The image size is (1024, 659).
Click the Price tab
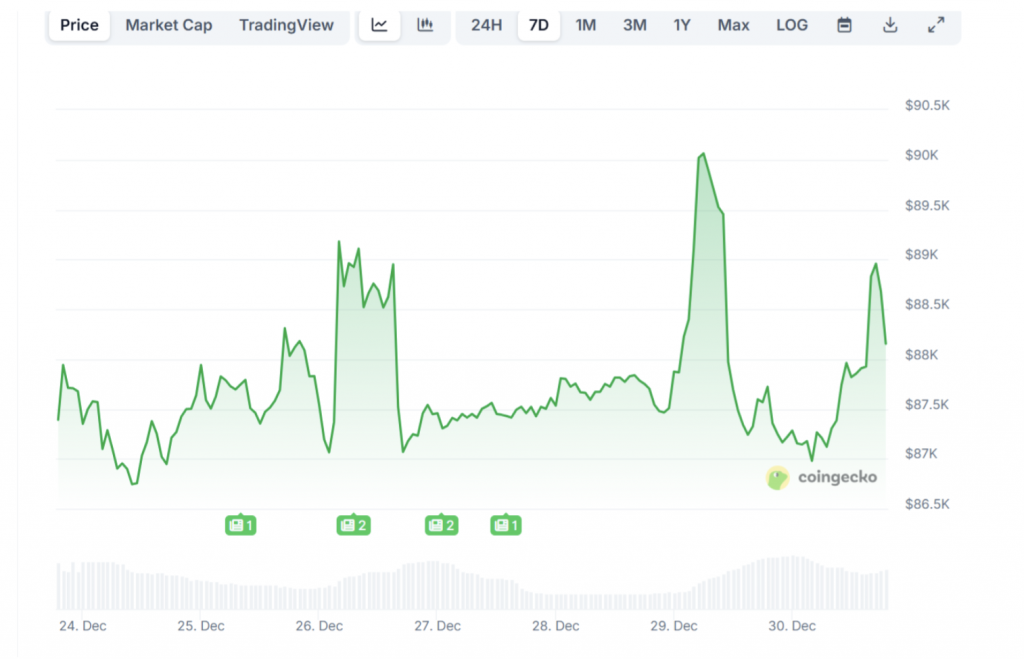tap(78, 25)
